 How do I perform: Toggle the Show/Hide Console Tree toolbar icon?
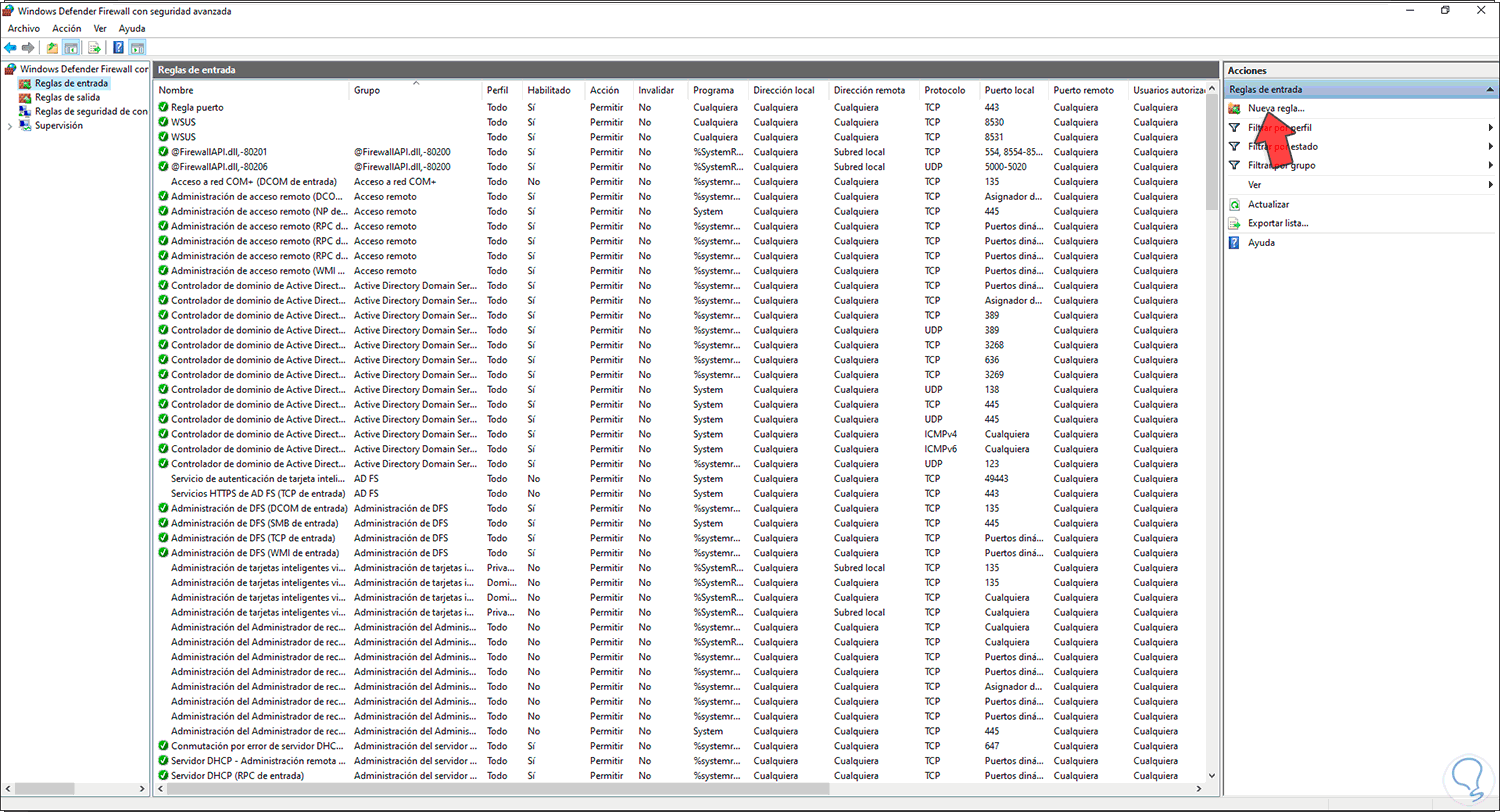(x=72, y=47)
